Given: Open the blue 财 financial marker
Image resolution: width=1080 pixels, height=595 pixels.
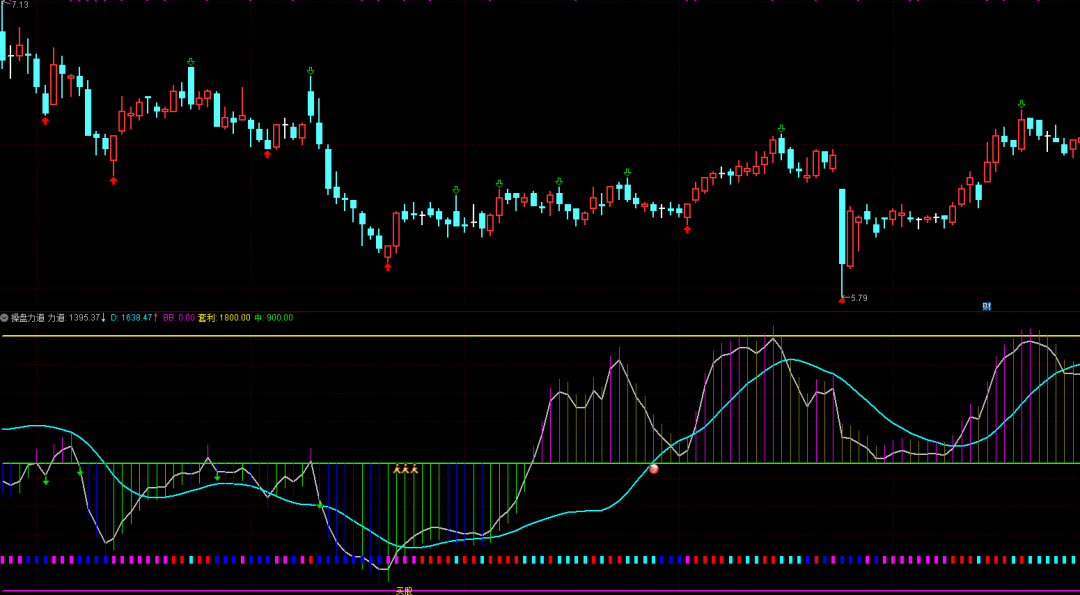Looking at the screenshot, I should (x=986, y=306).
